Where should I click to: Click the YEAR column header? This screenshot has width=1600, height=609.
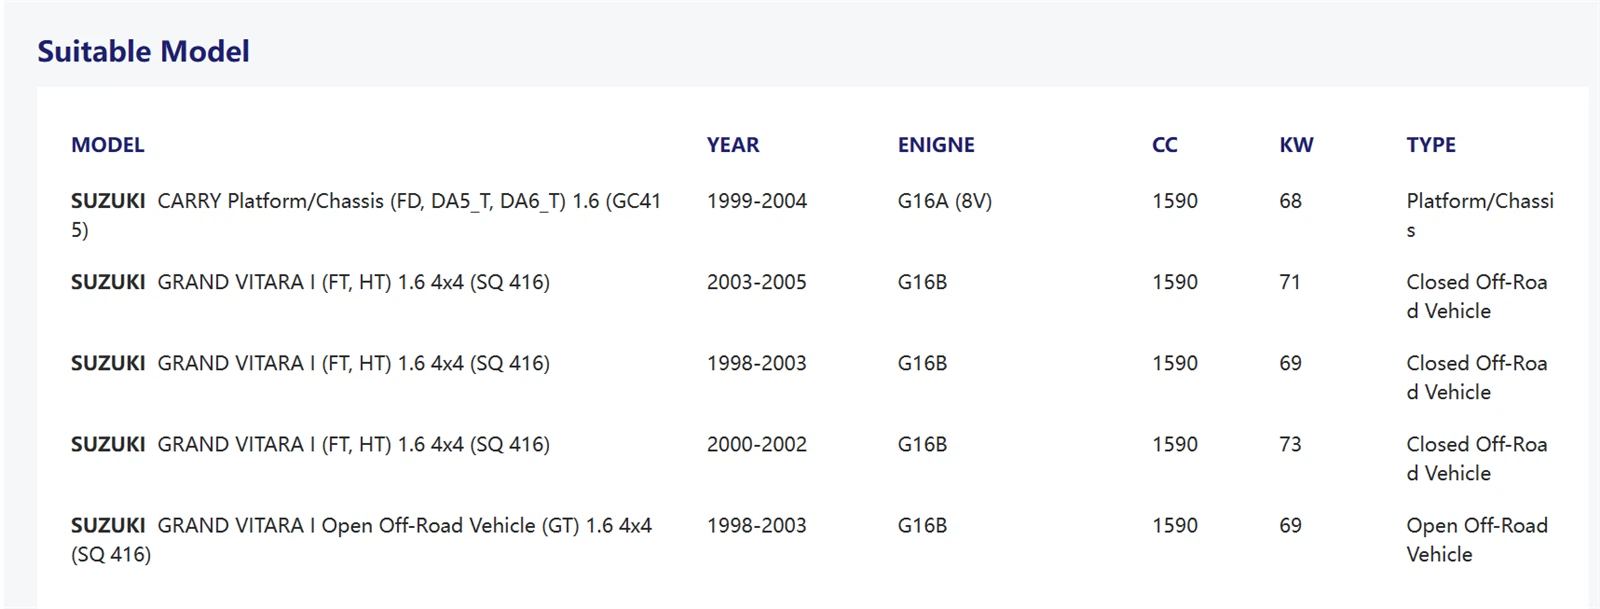click(x=732, y=145)
